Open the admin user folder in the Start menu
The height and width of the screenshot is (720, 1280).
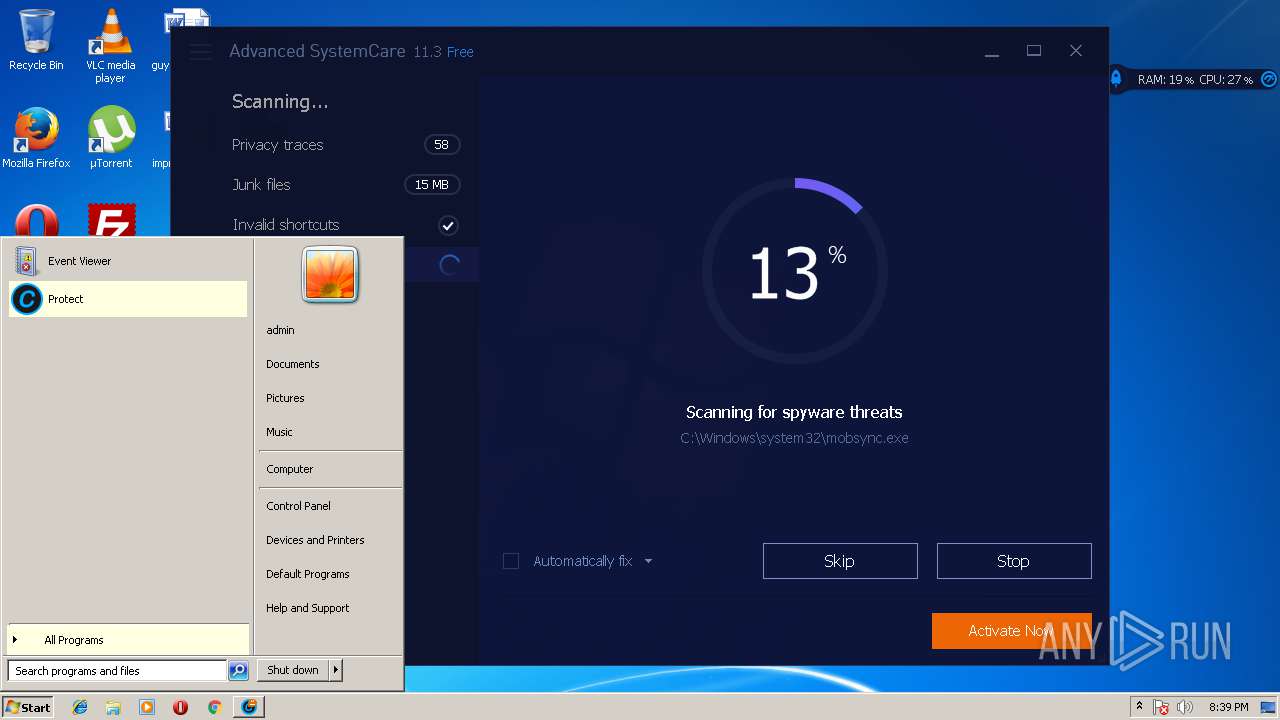[x=280, y=330]
